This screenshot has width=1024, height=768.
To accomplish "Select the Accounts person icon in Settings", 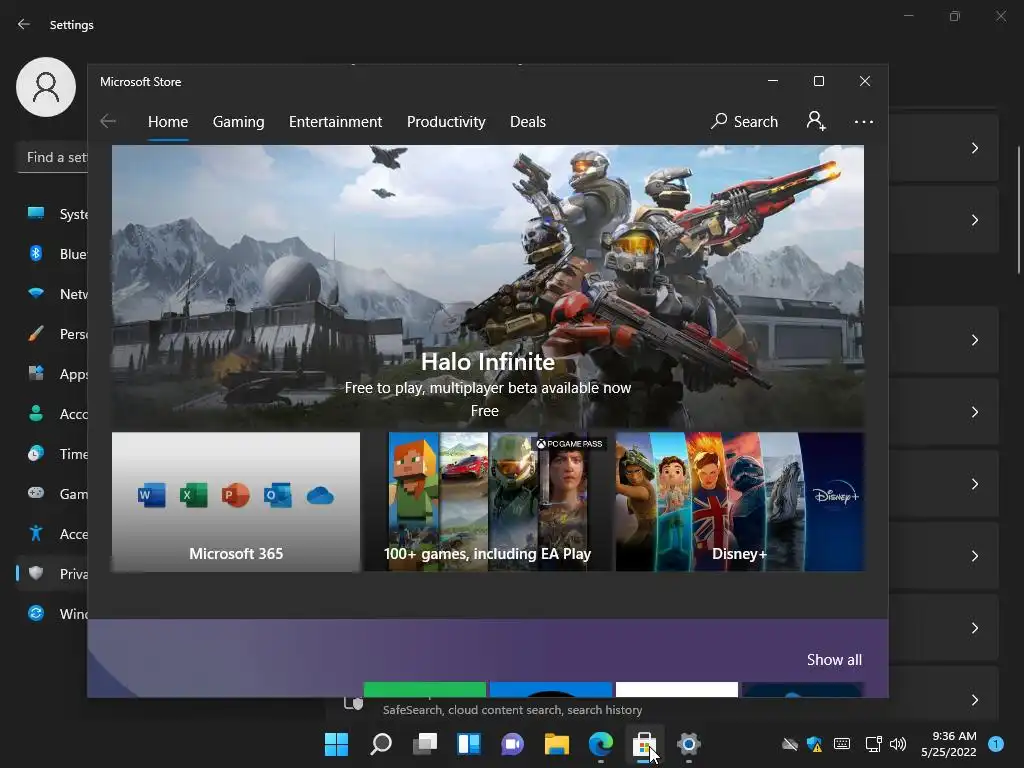I will [x=36, y=413].
